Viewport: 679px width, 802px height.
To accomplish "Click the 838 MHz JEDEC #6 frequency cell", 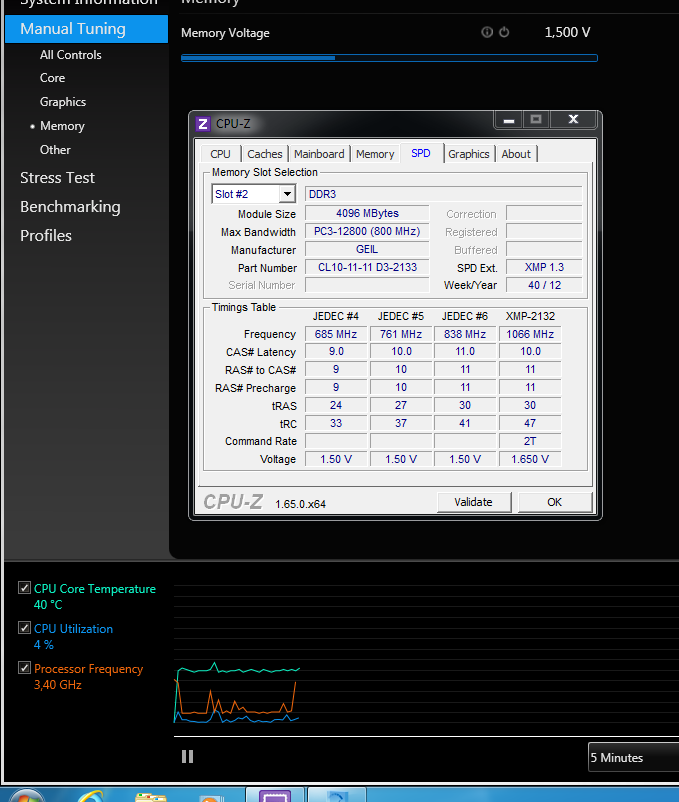I will (465, 334).
